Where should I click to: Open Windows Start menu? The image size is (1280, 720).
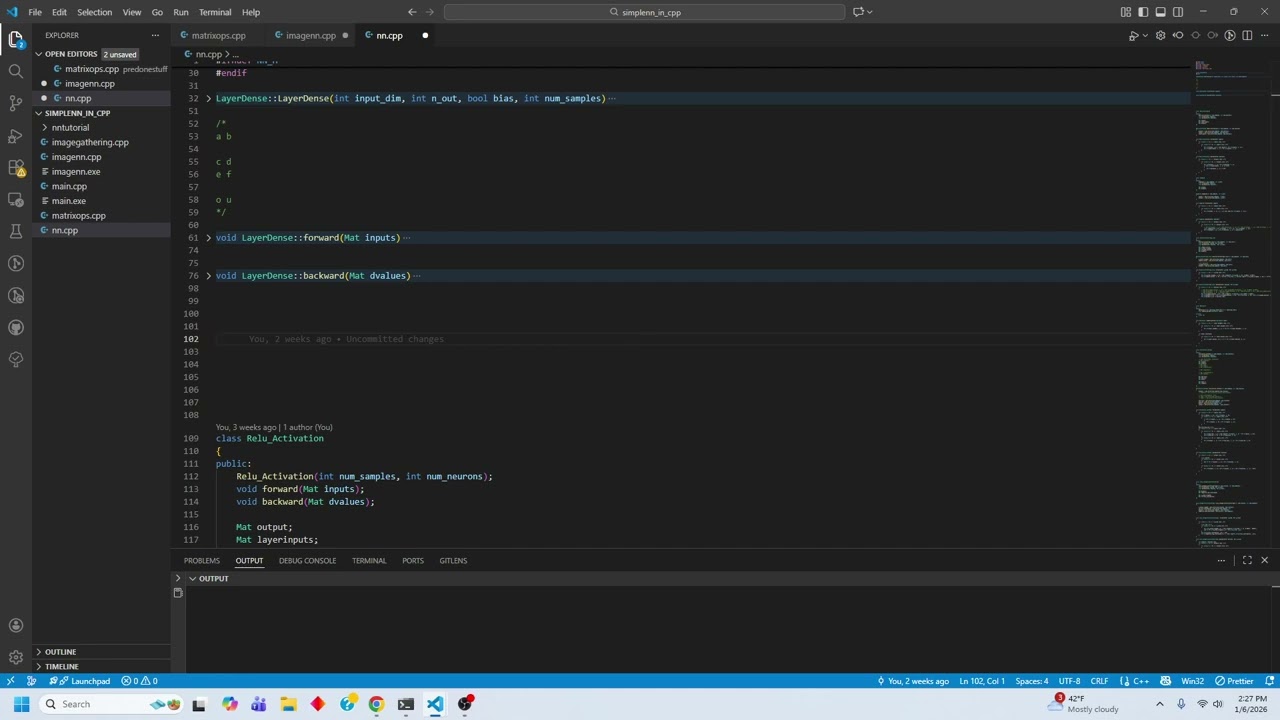click(x=21, y=704)
